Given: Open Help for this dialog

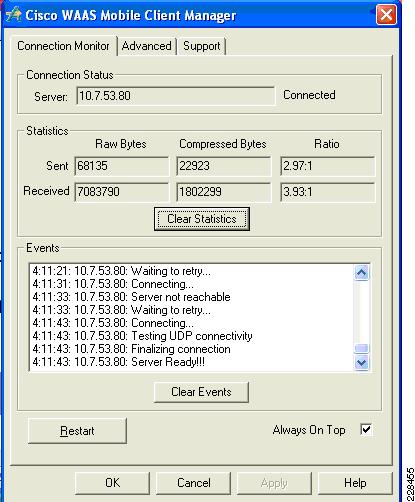Looking at the screenshot, I should coord(355,483).
